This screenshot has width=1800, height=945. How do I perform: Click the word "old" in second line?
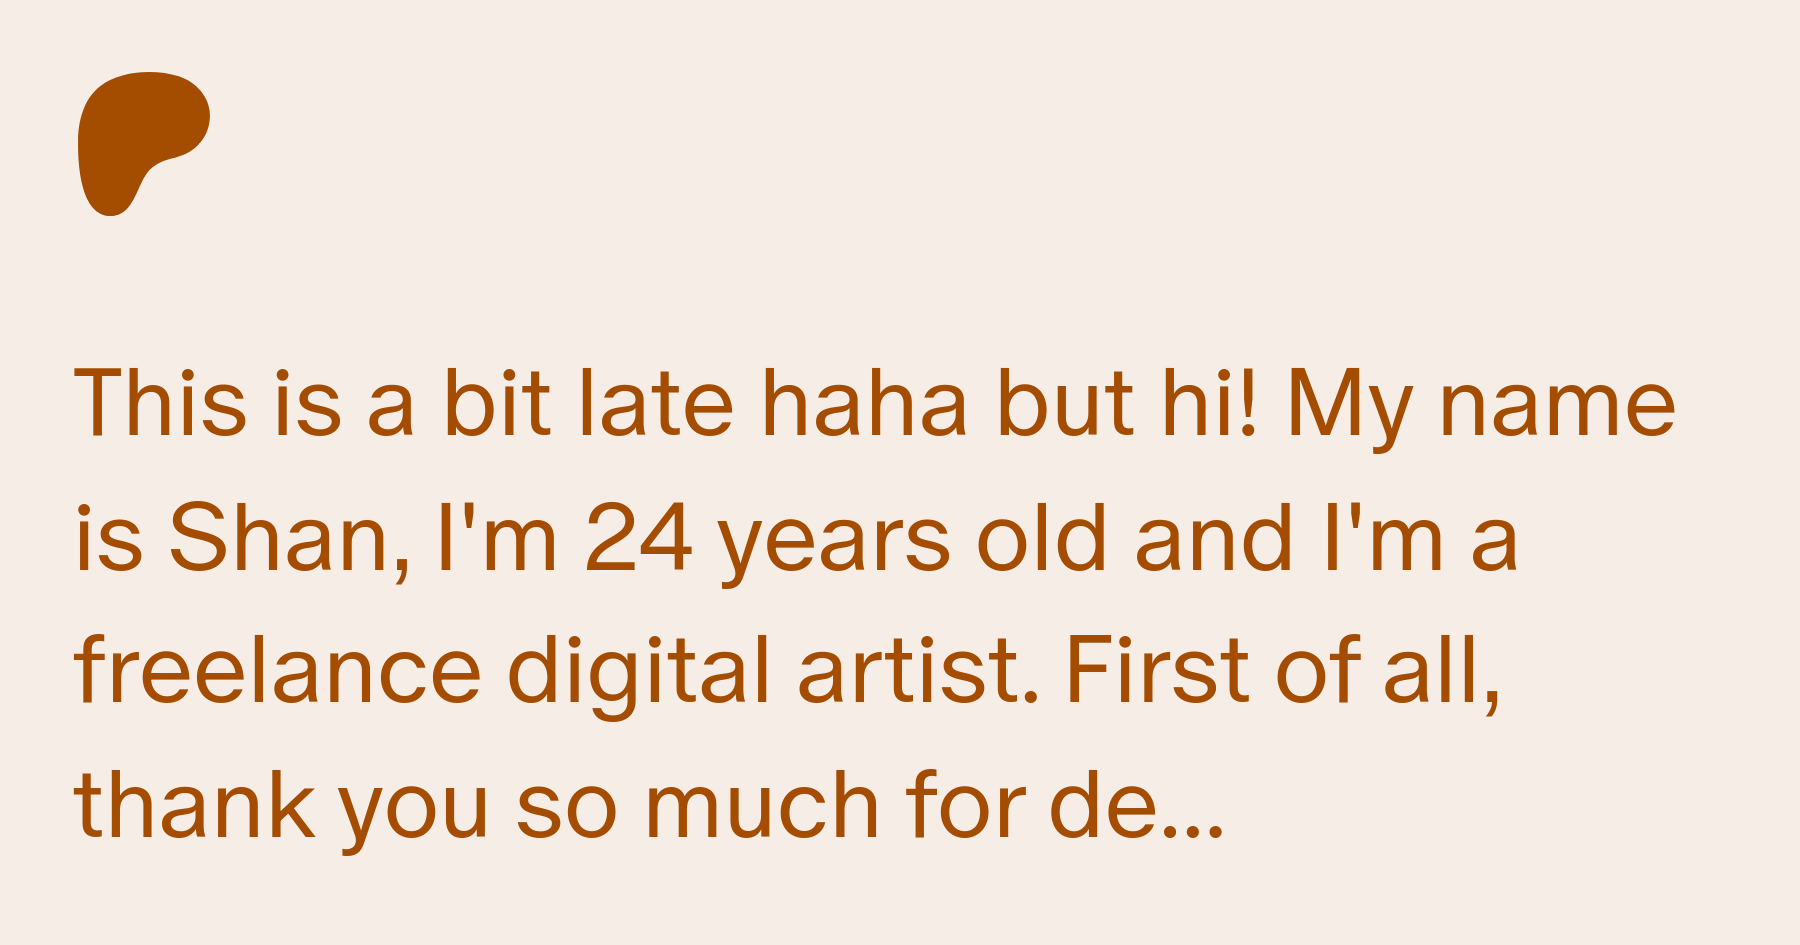1042,536
